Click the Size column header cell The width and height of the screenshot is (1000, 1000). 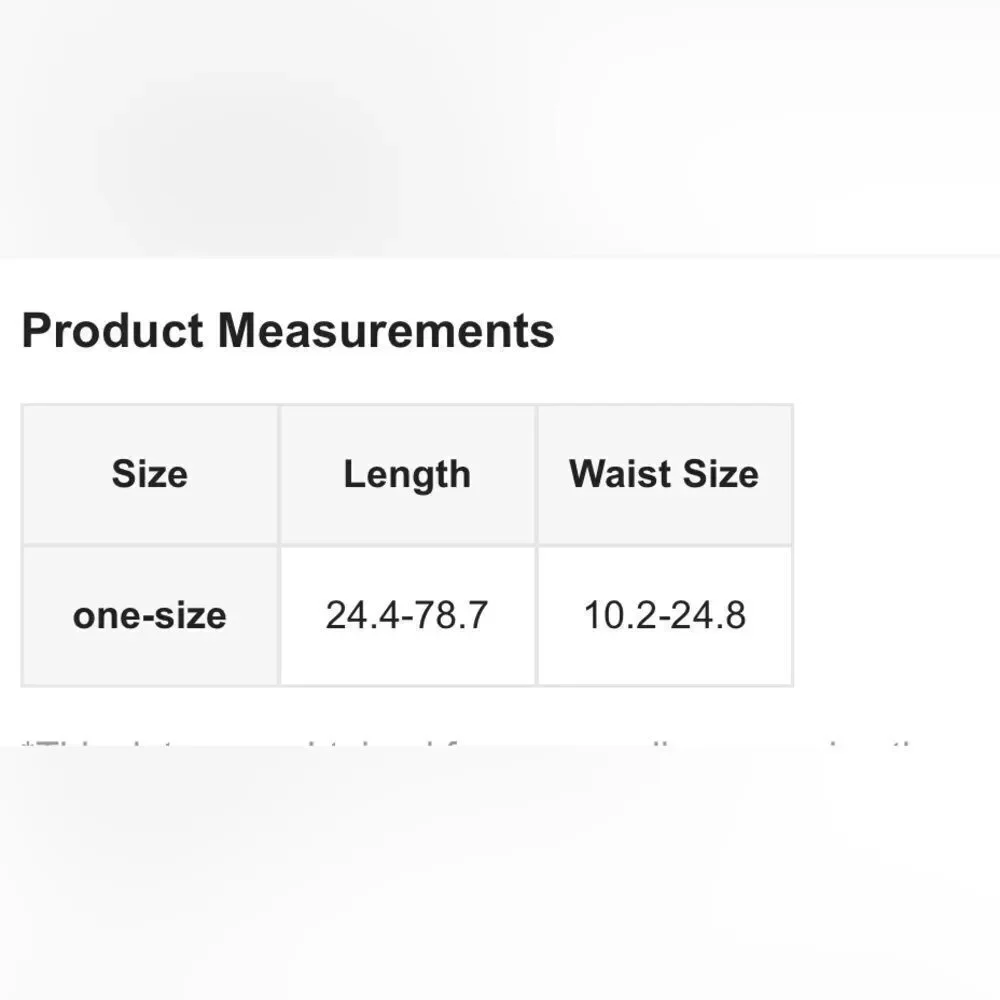click(150, 474)
